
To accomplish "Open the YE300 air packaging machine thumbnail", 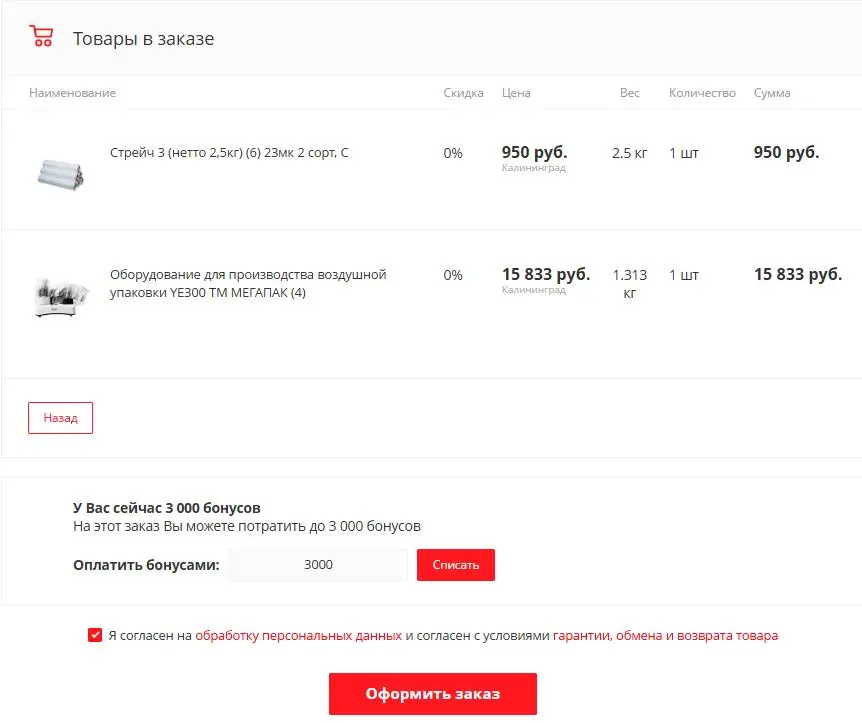I will click(60, 296).
